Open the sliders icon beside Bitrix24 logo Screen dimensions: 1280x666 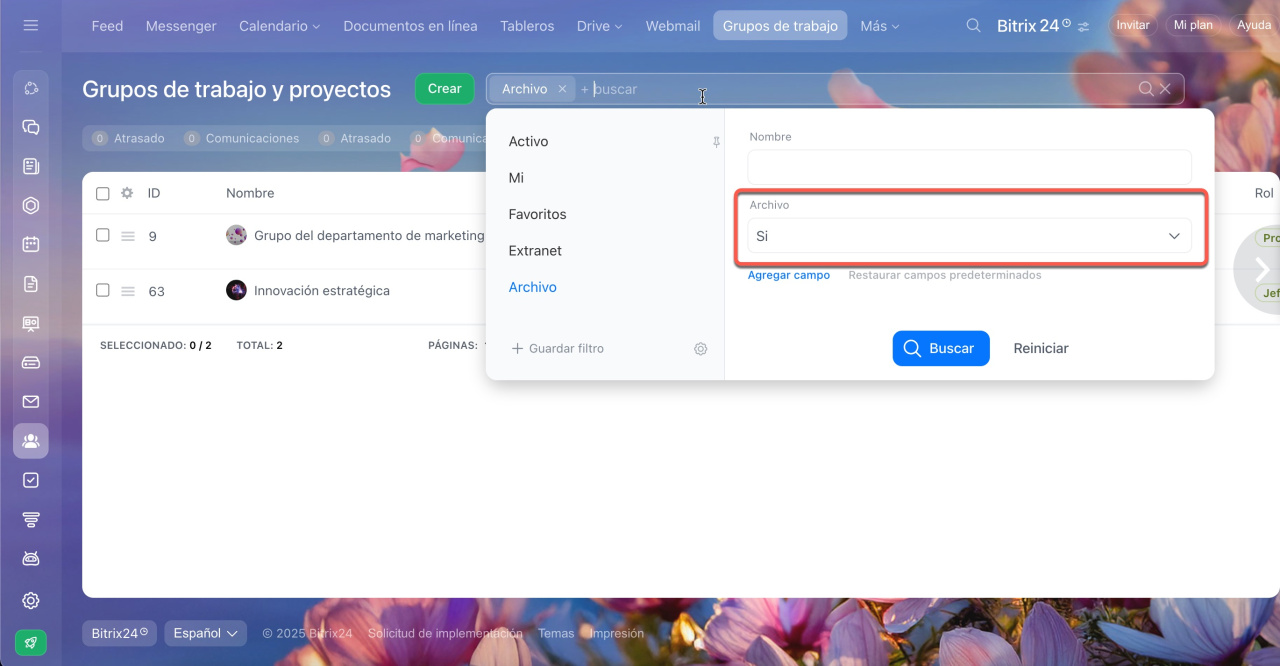1083,27
